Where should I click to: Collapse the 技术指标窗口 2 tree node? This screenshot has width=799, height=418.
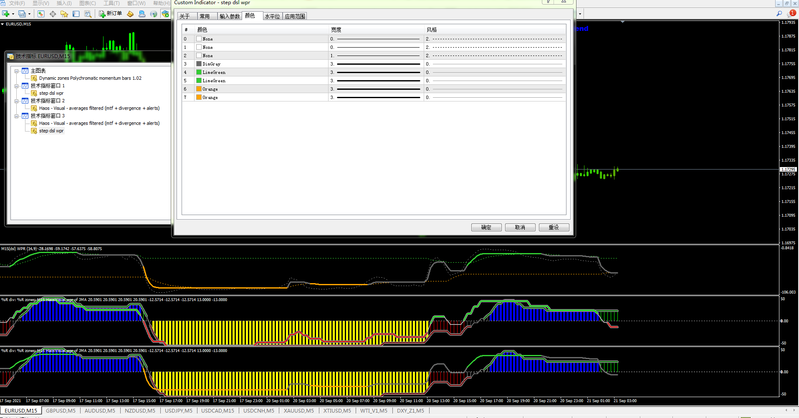click(17, 101)
